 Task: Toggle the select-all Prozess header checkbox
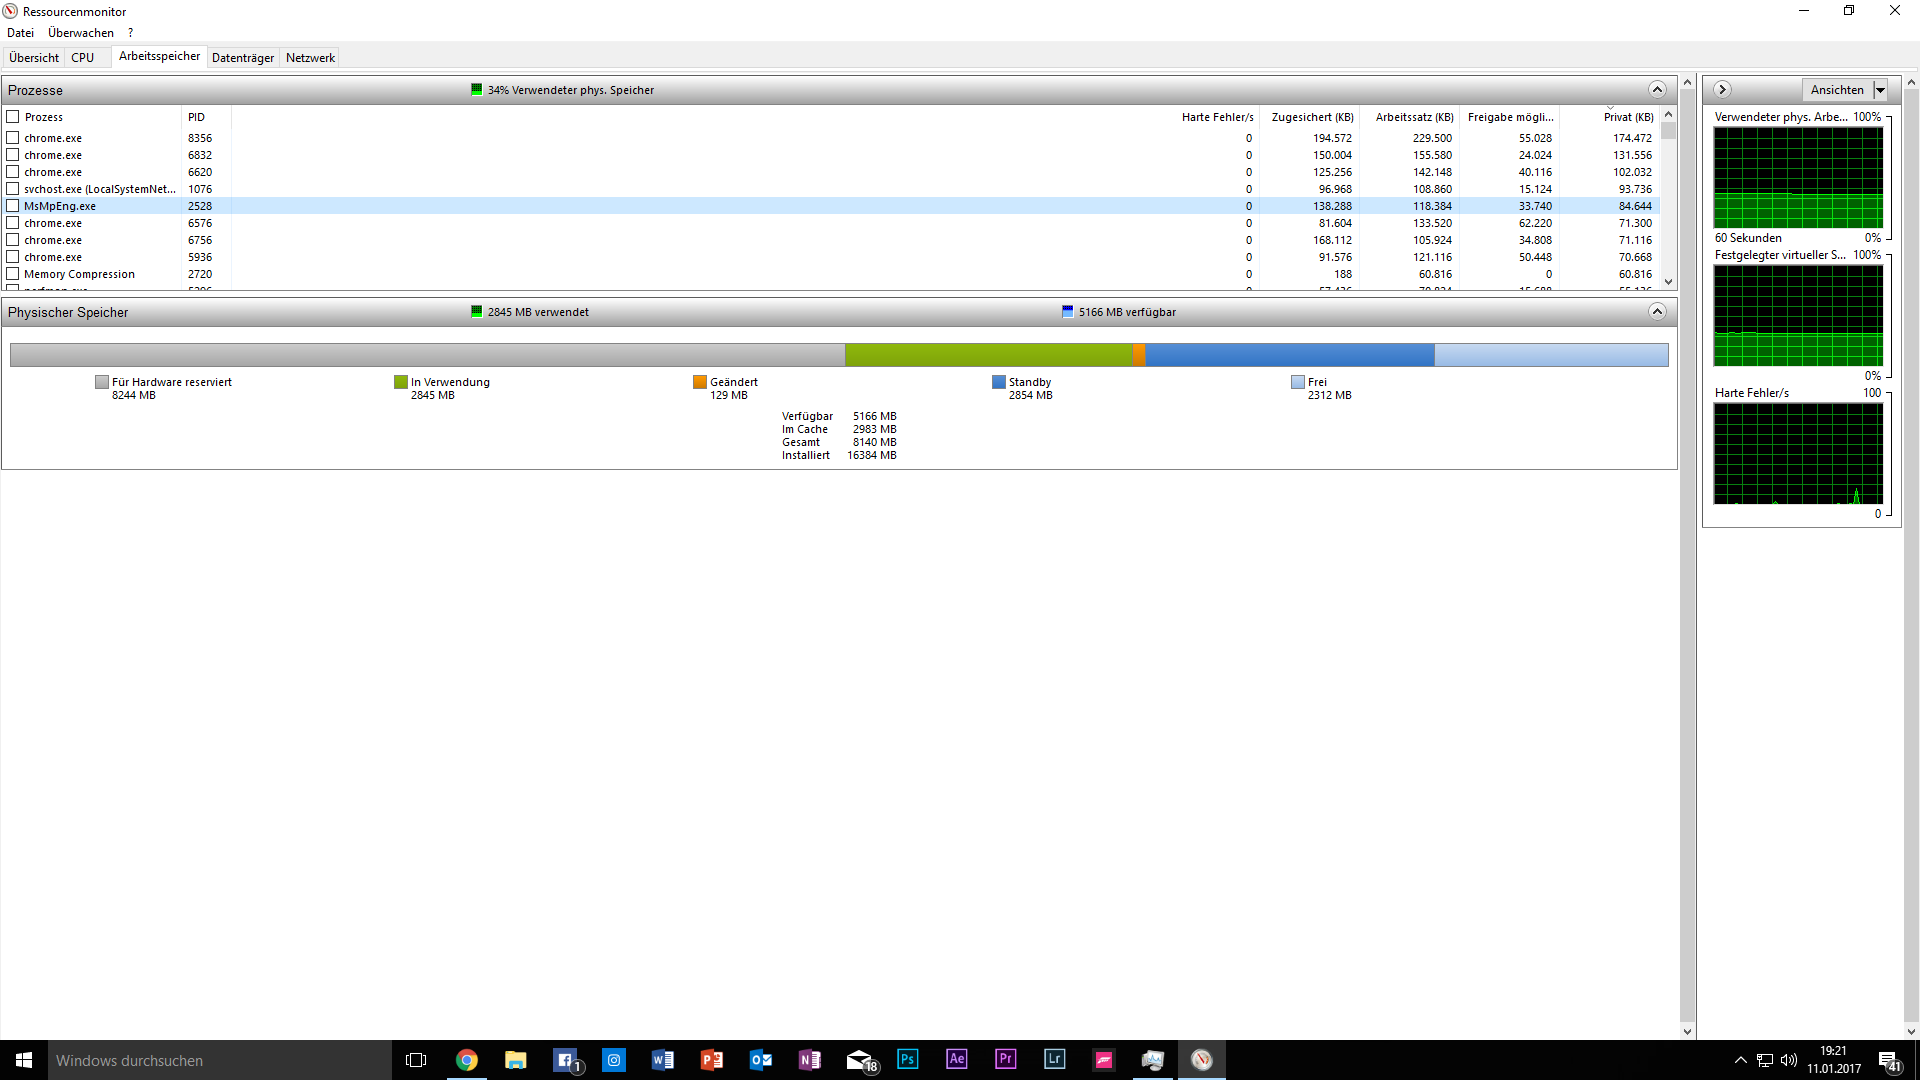coord(13,117)
